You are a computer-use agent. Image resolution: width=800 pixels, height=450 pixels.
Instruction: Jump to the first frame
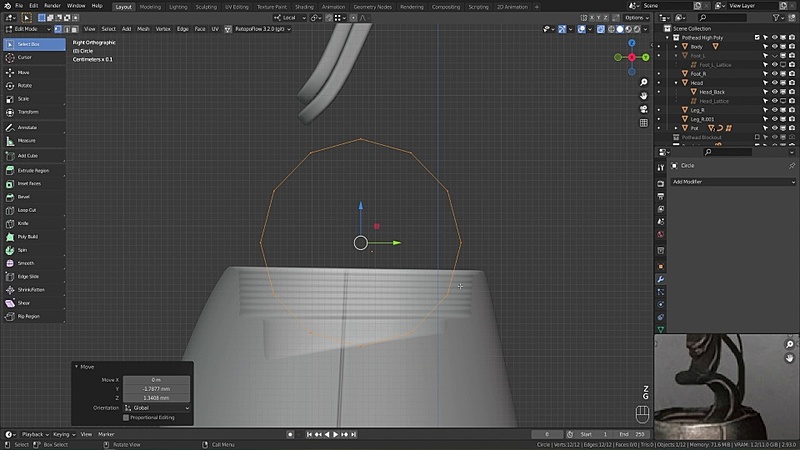309,434
